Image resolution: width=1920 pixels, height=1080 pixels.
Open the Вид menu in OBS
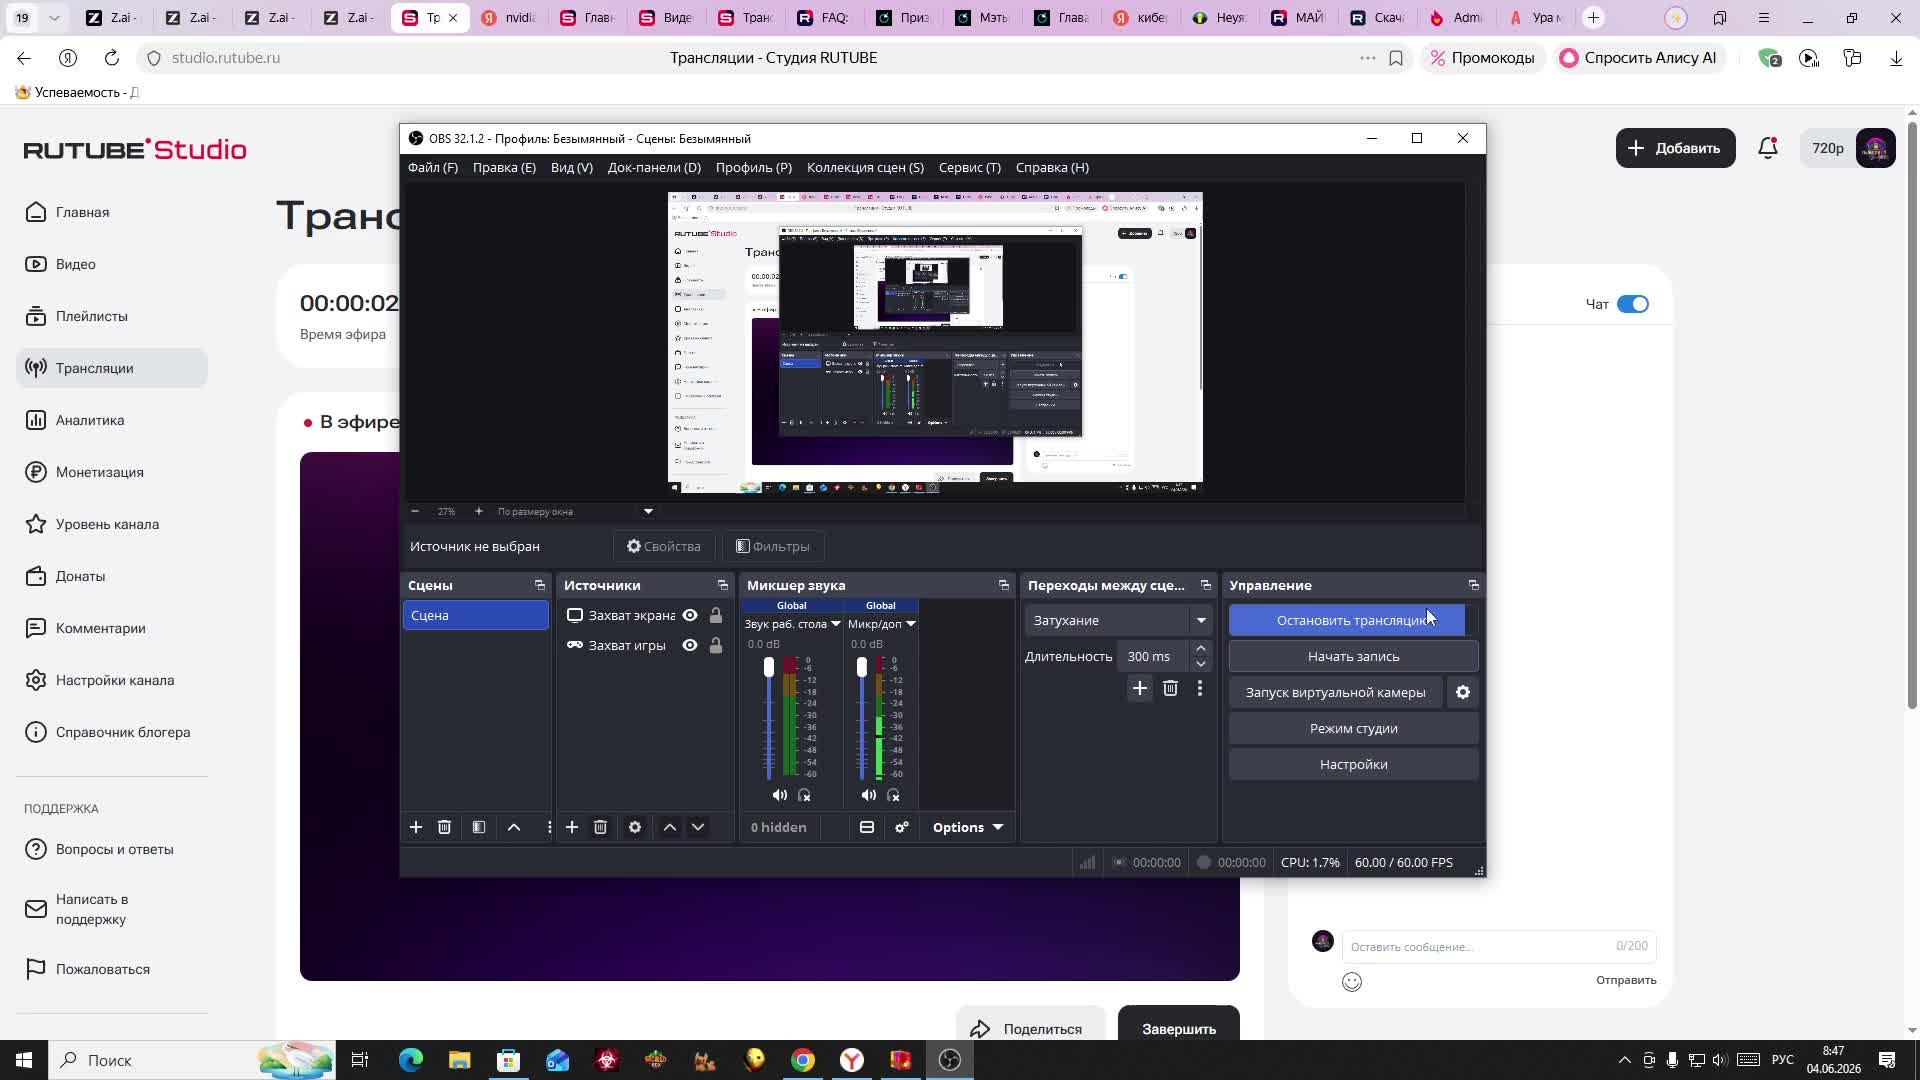[572, 167]
